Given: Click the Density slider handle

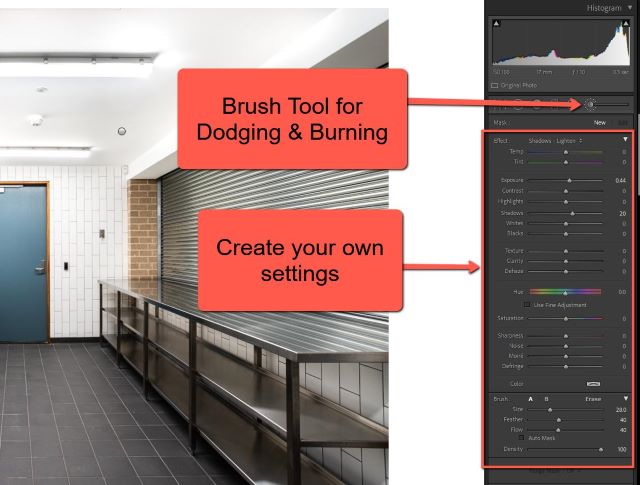Looking at the screenshot, I should (x=600, y=450).
